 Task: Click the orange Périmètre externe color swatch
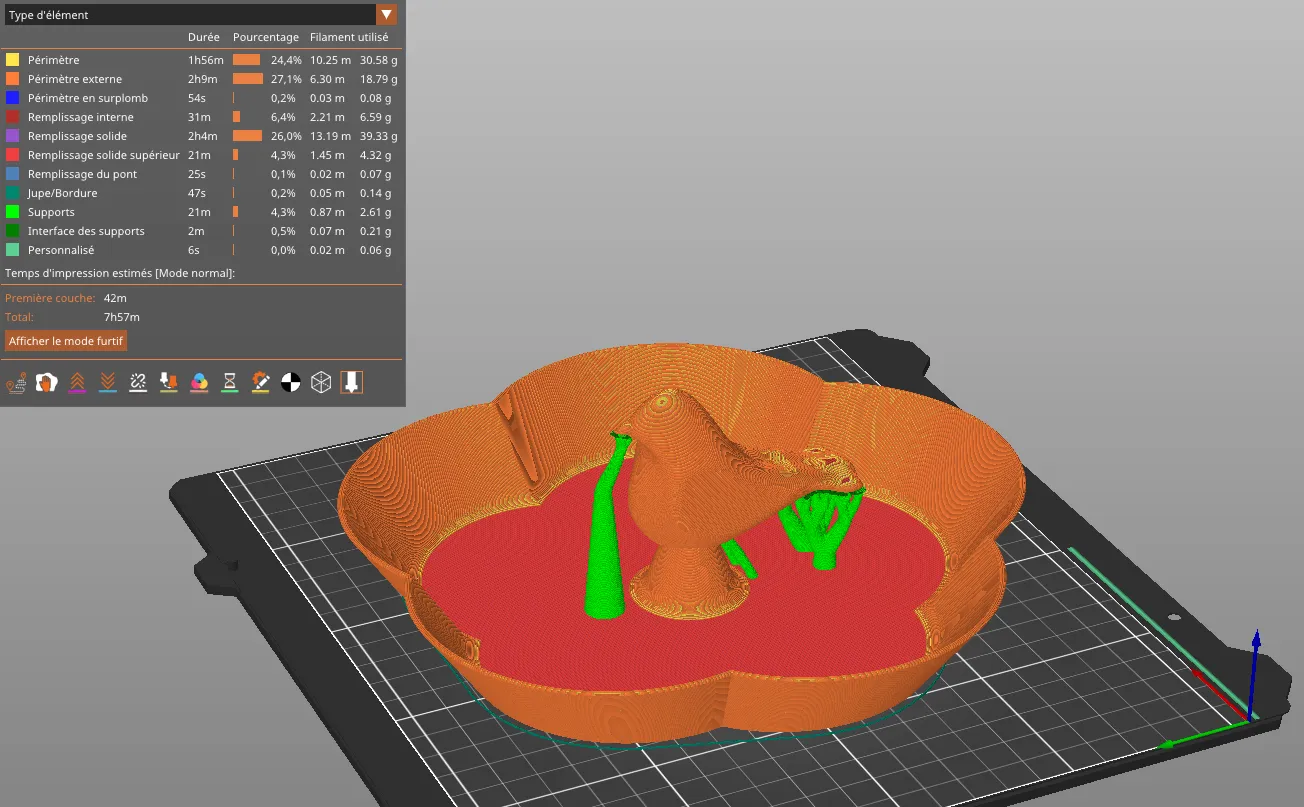[13, 79]
